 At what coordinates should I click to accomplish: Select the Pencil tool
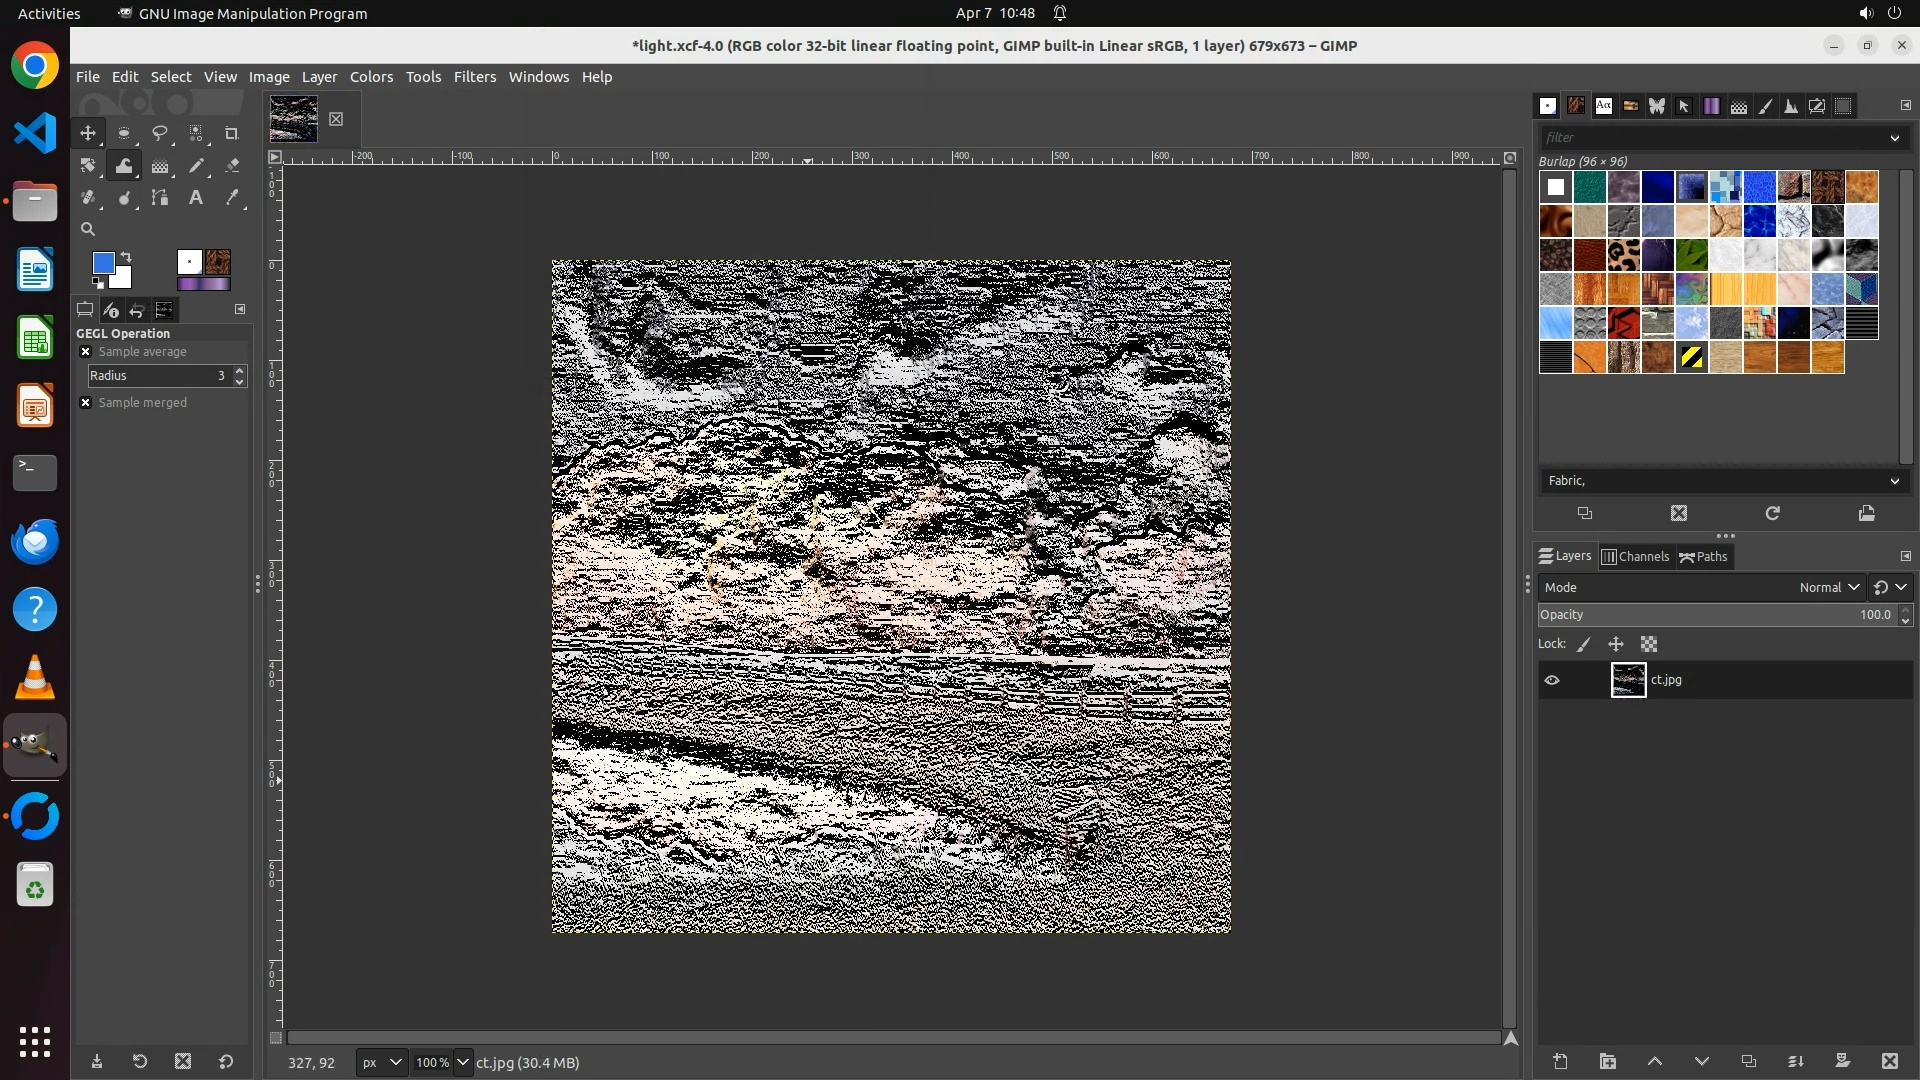tap(196, 166)
